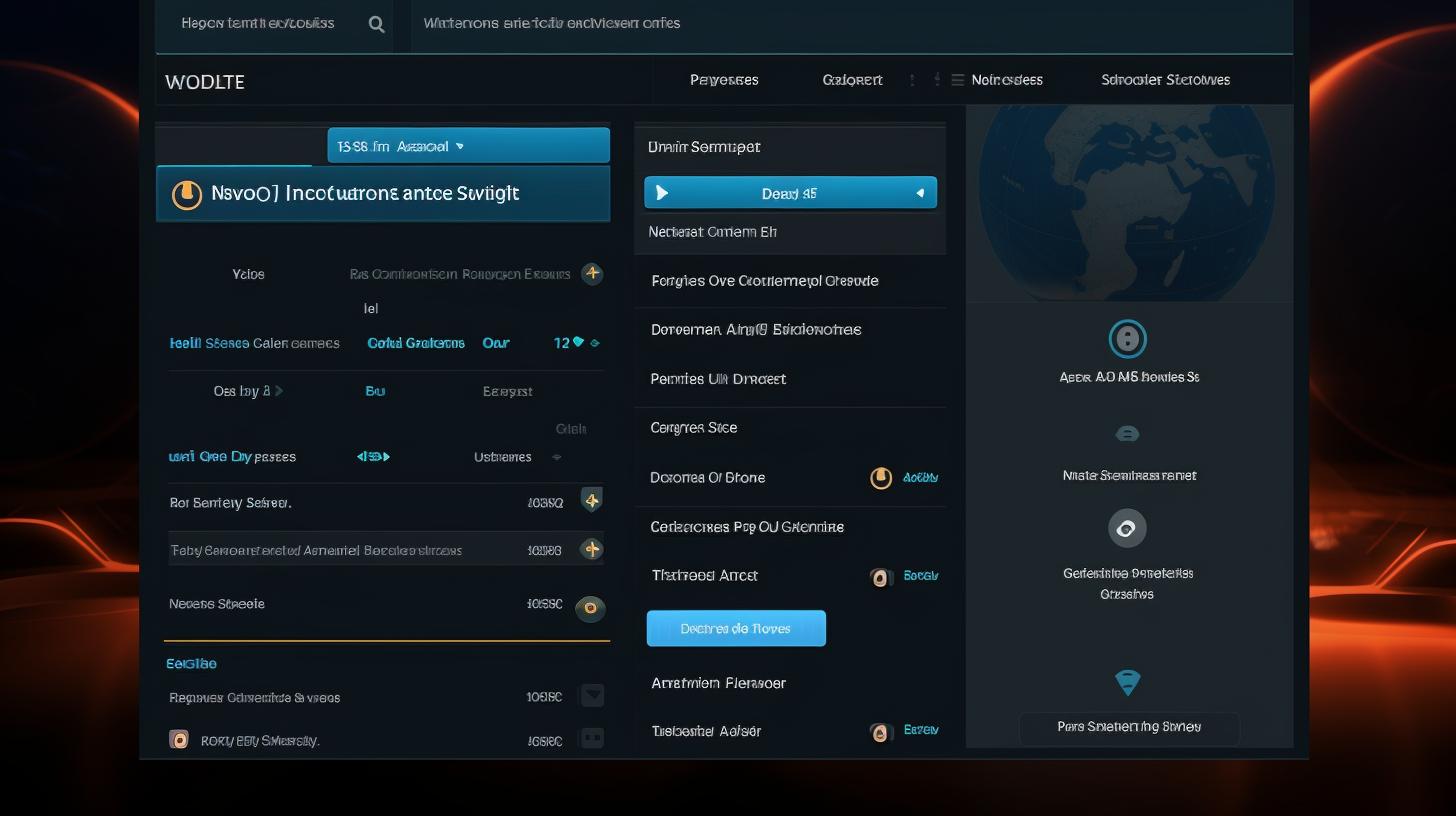Click the plus icon in the Valoe row
The width and height of the screenshot is (1456, 816).
point(592,273)
